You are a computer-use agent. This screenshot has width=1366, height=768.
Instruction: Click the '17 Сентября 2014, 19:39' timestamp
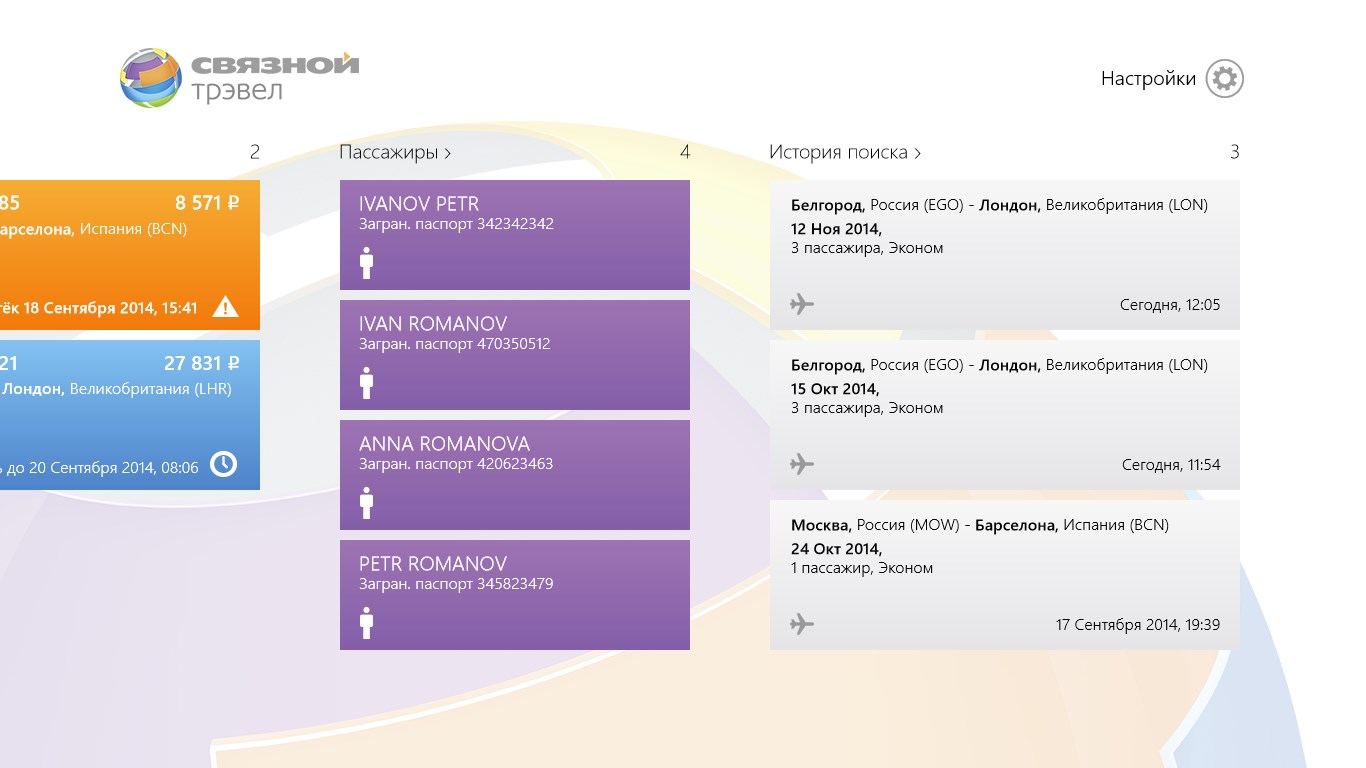pos(1138,625)
